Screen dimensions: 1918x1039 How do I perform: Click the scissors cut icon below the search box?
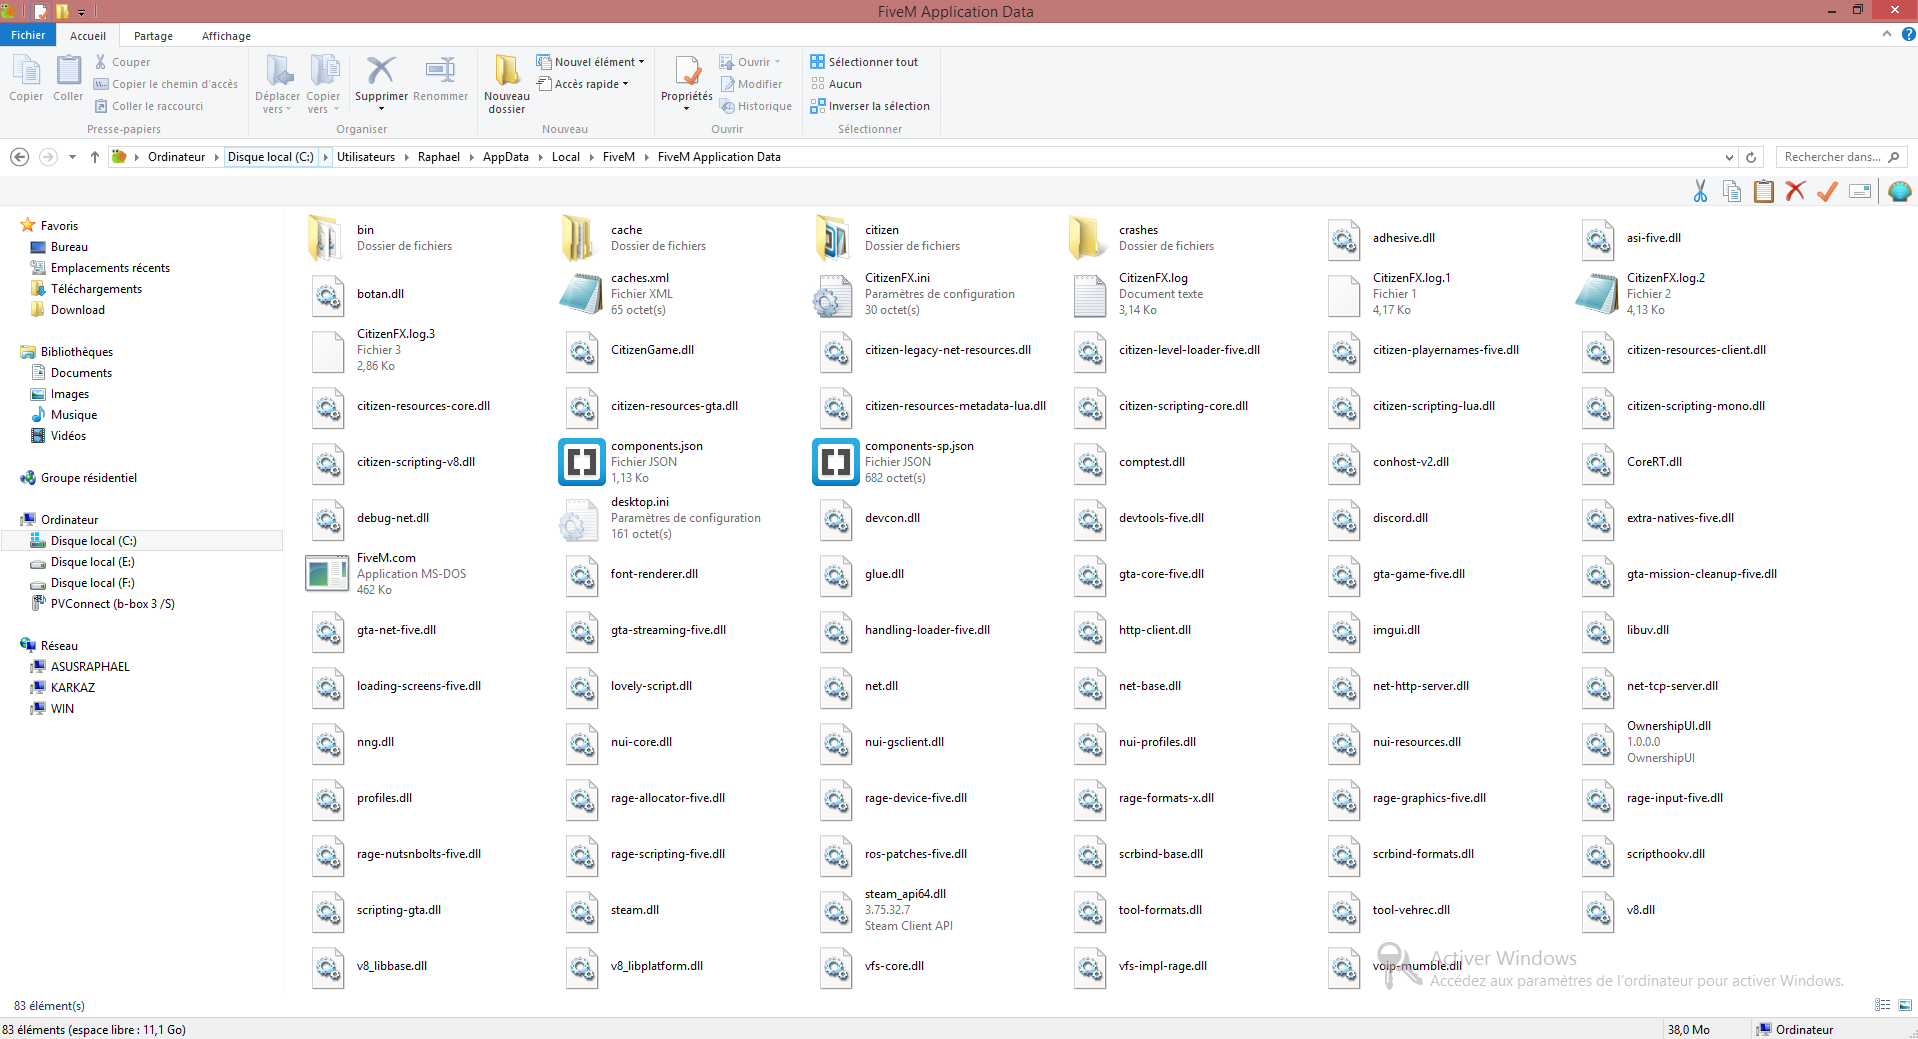[1700, 191]
